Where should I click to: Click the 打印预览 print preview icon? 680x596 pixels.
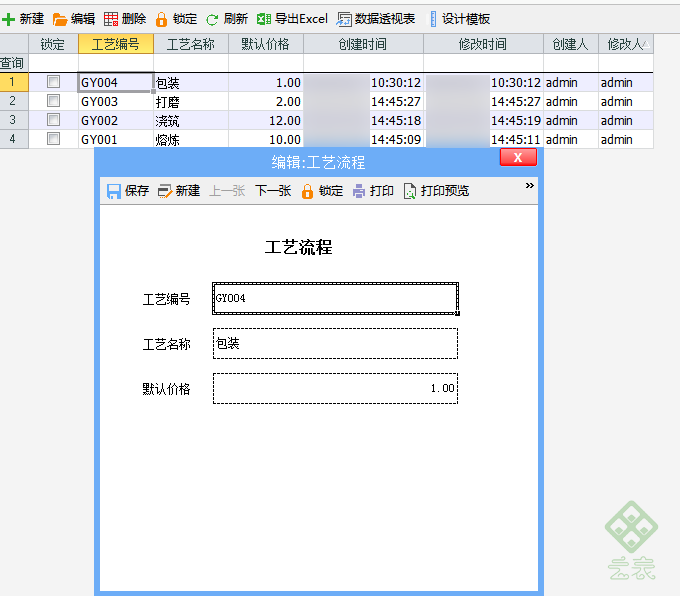[x=409, y=191]
